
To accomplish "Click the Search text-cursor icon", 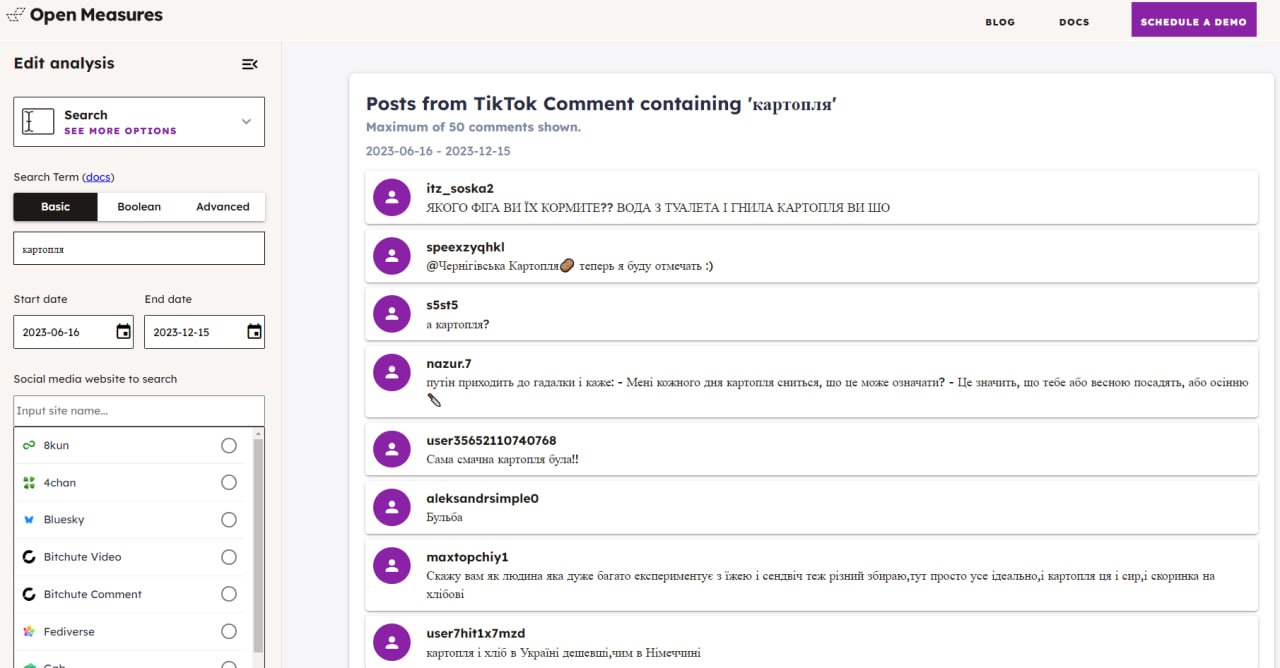I will point(38,122).
